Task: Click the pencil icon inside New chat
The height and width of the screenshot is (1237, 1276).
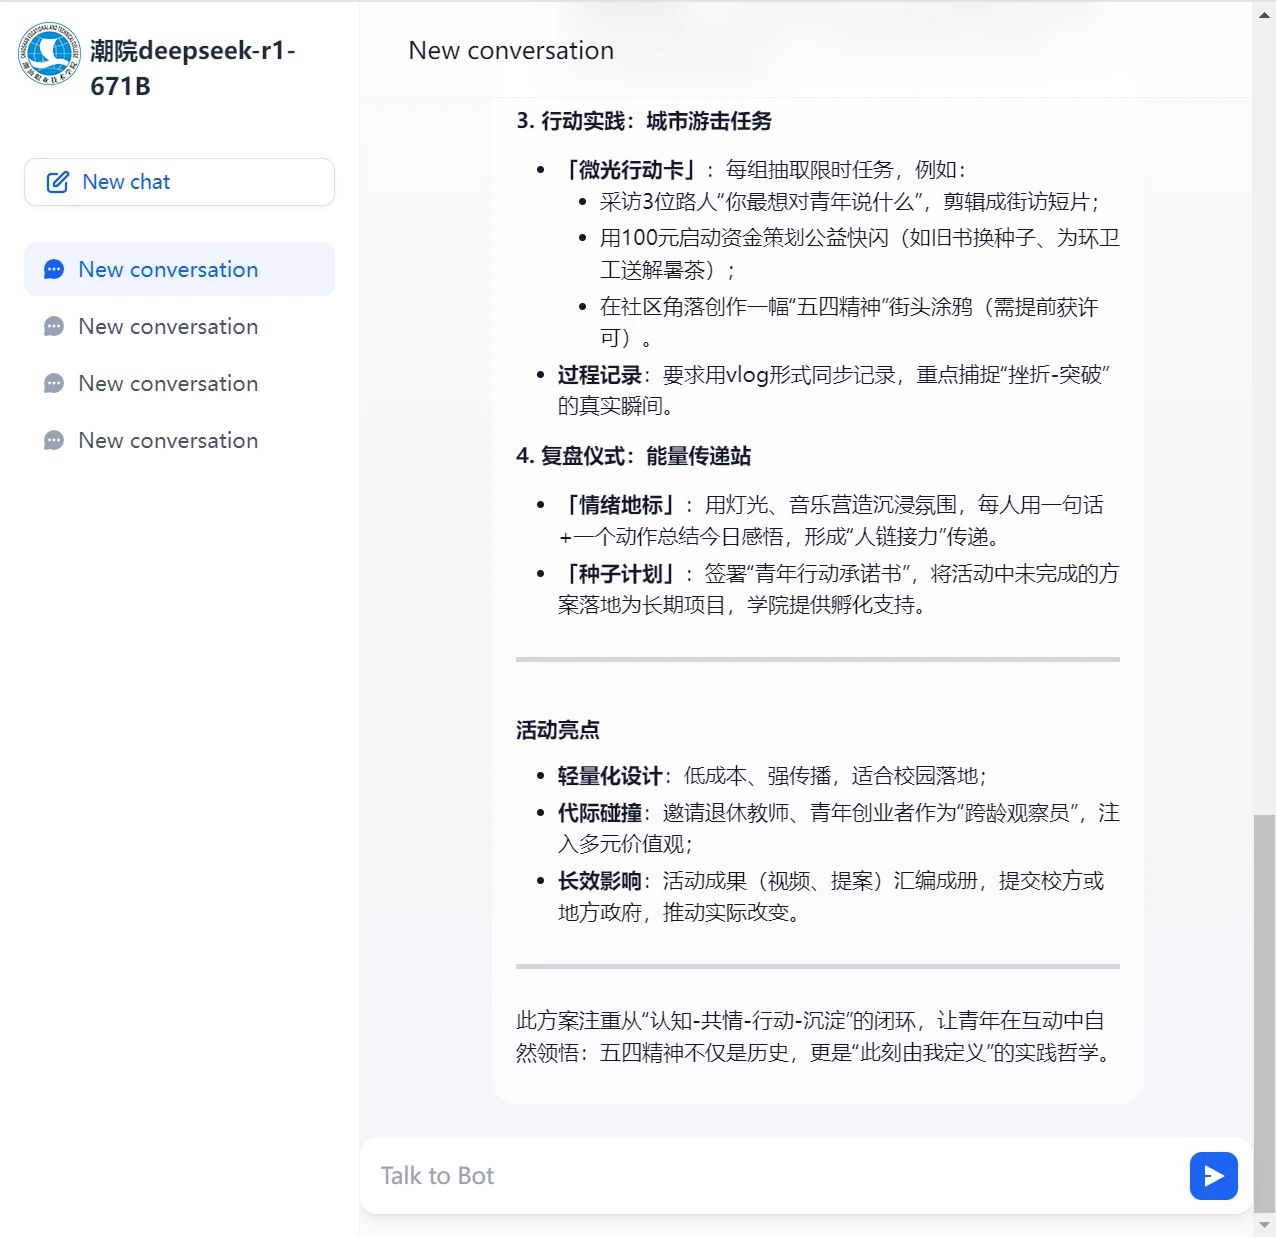Action: pyautogui.click(x=58, y=182)
